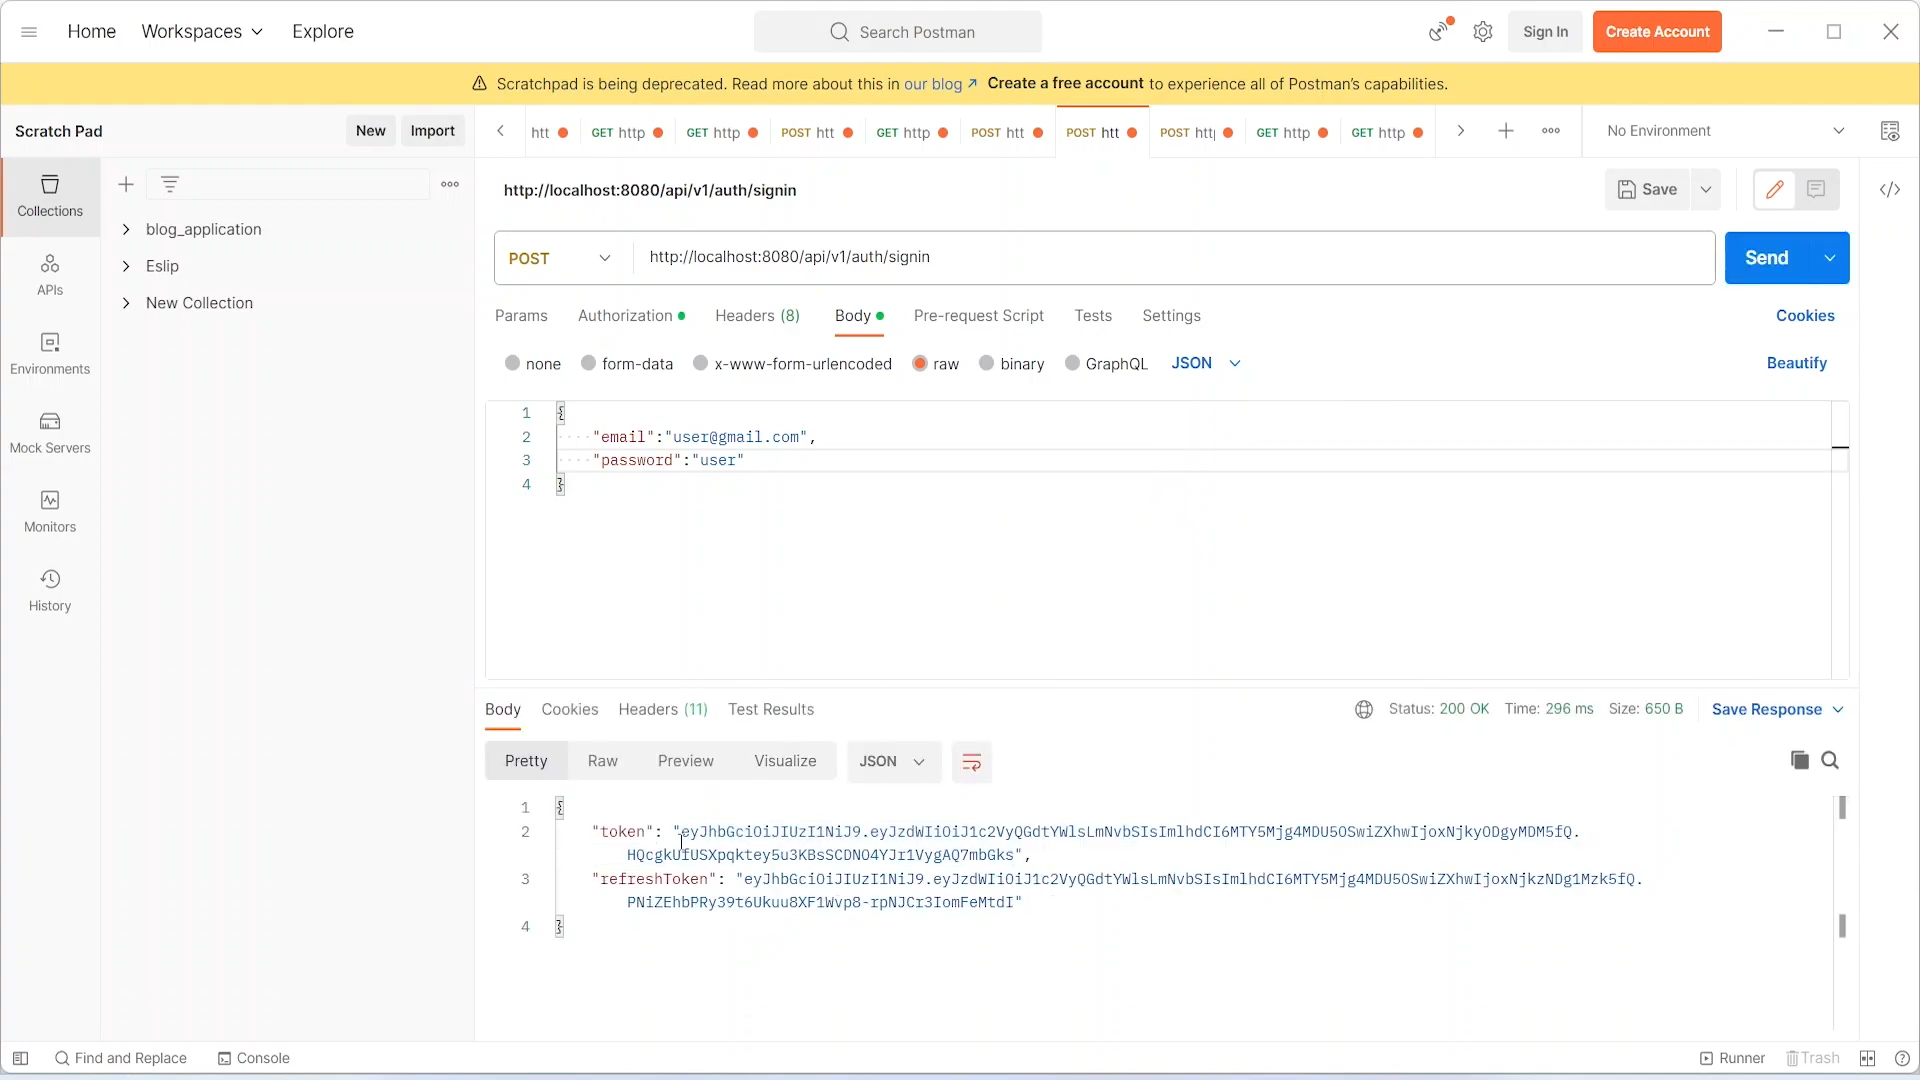Select the binary body type
Image resolution: width=1920 pixels, height=1080 pixels.
coord(987,363)
